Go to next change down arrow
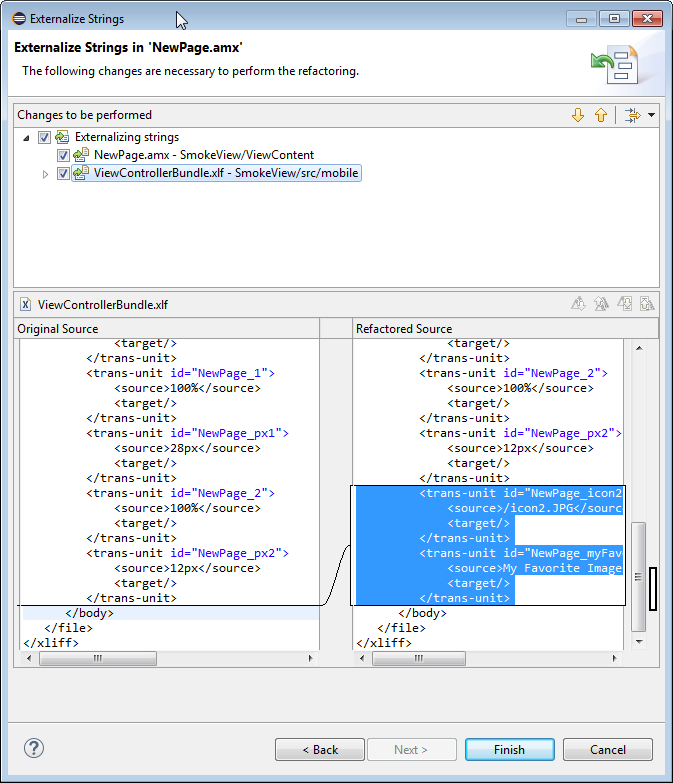Viewport: 673px width, 783px height. pyautogui.click(x=578, y=115)
